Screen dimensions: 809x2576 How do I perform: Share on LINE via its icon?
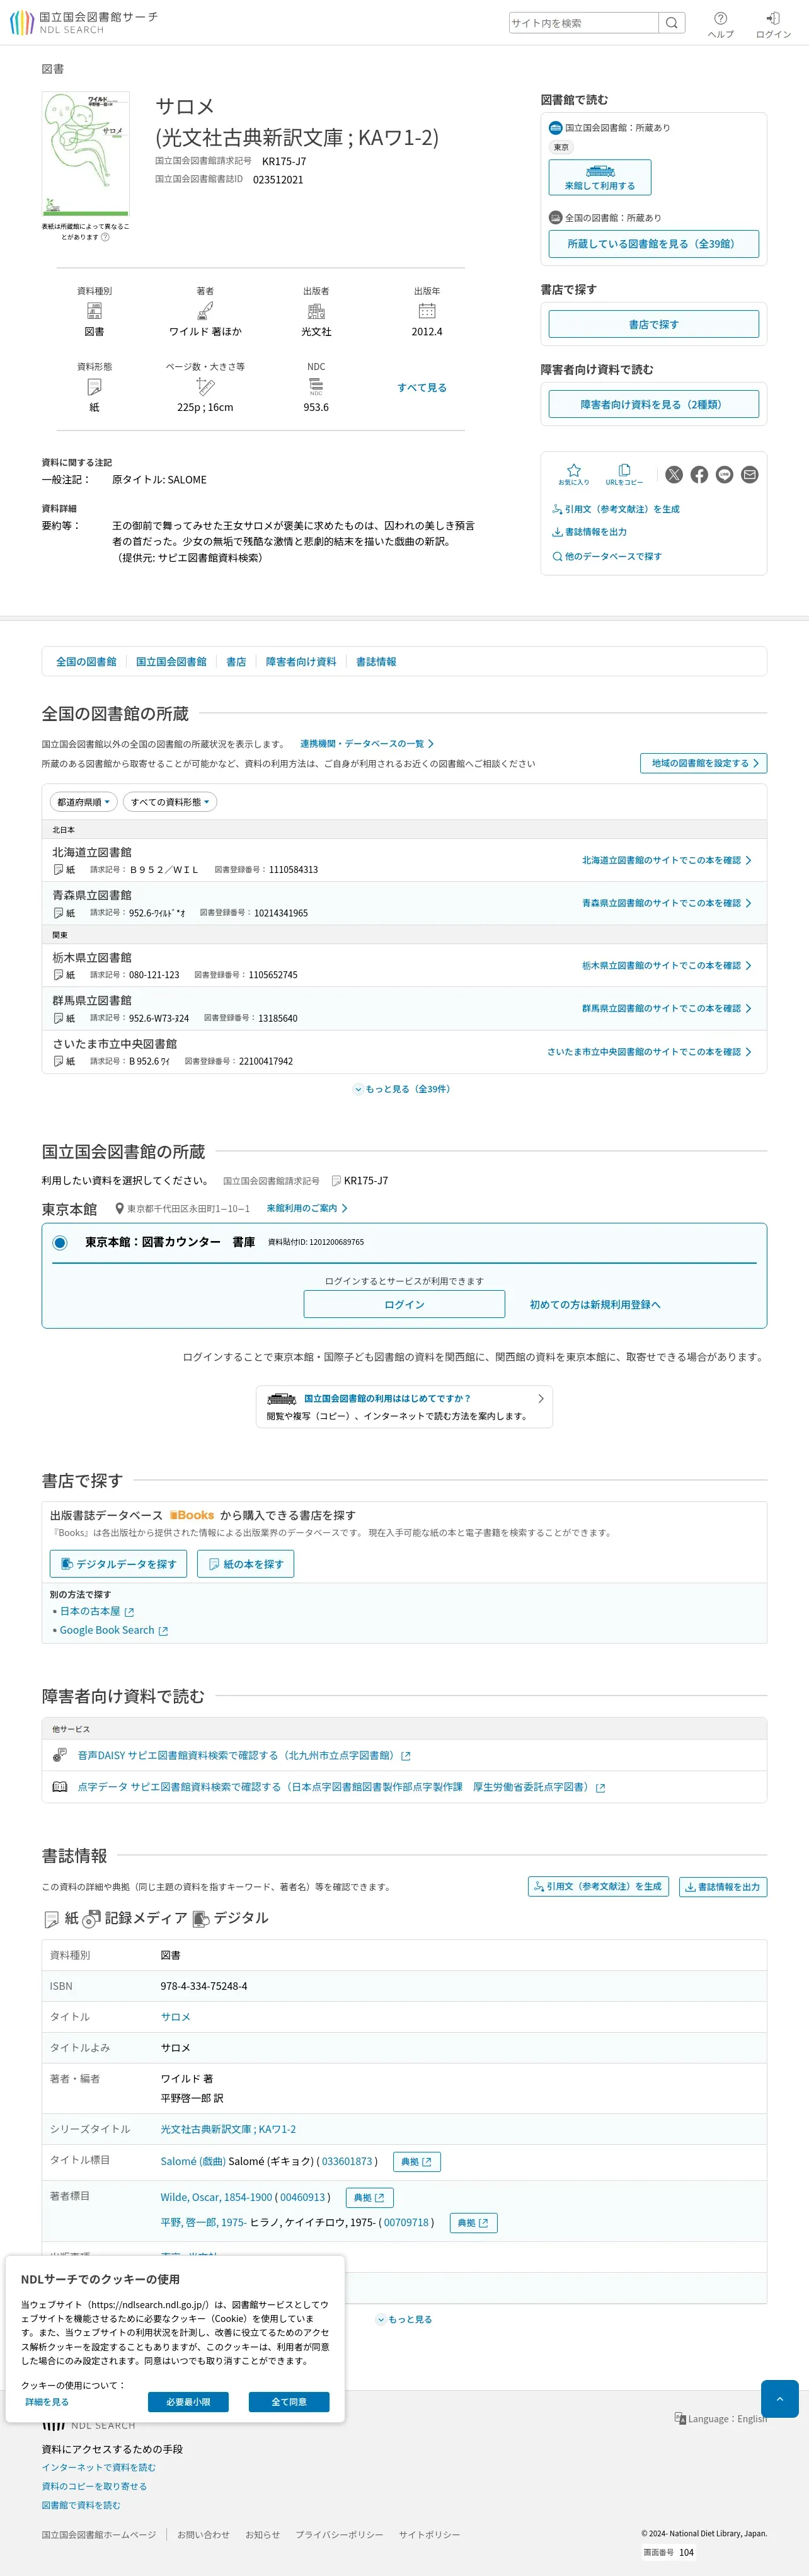(x=725, y=475)
